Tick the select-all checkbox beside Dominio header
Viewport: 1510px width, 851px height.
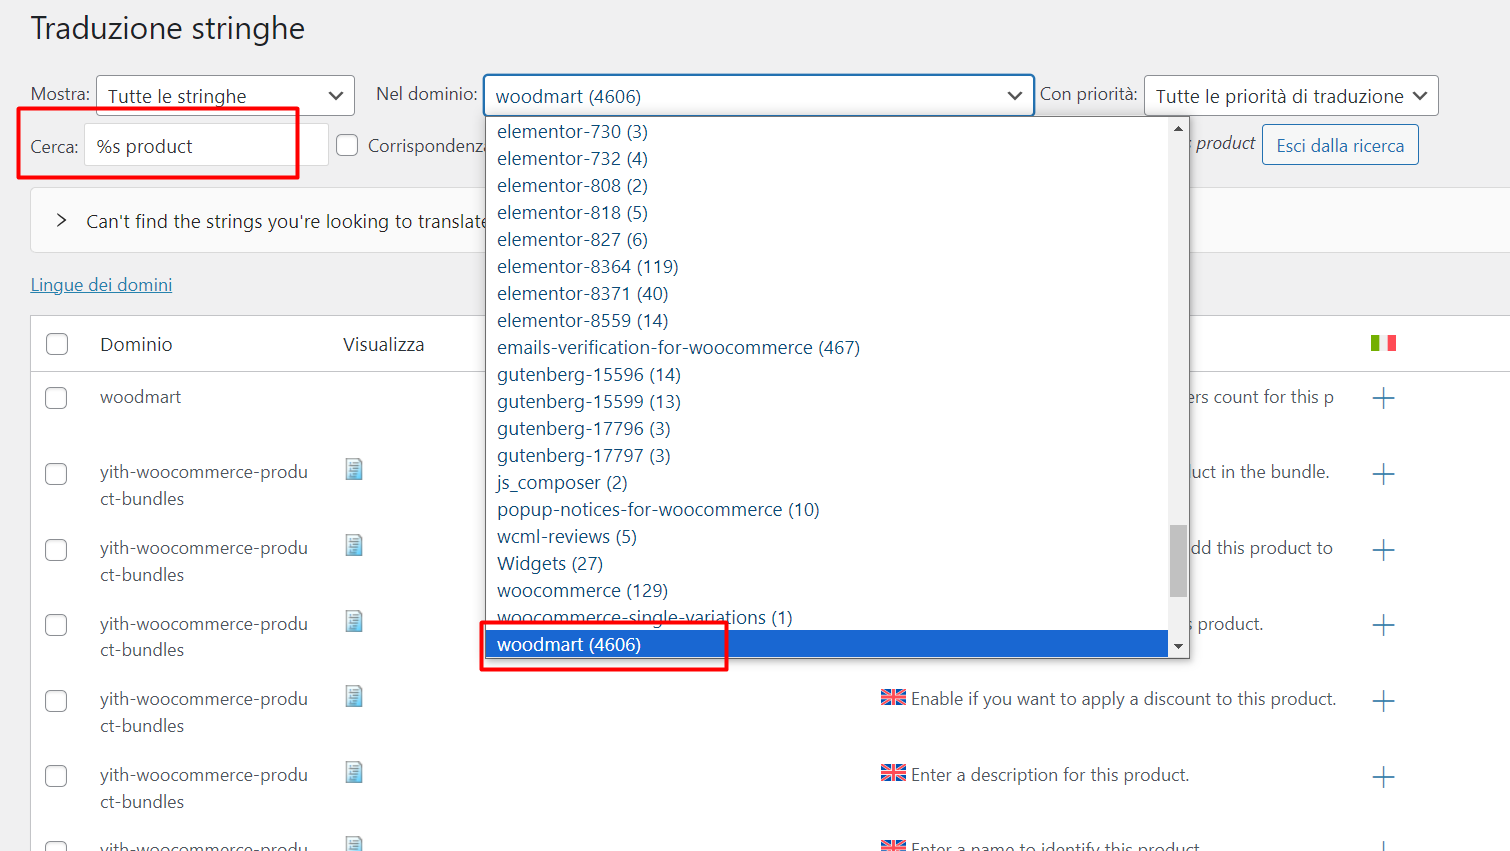(57, 344)
